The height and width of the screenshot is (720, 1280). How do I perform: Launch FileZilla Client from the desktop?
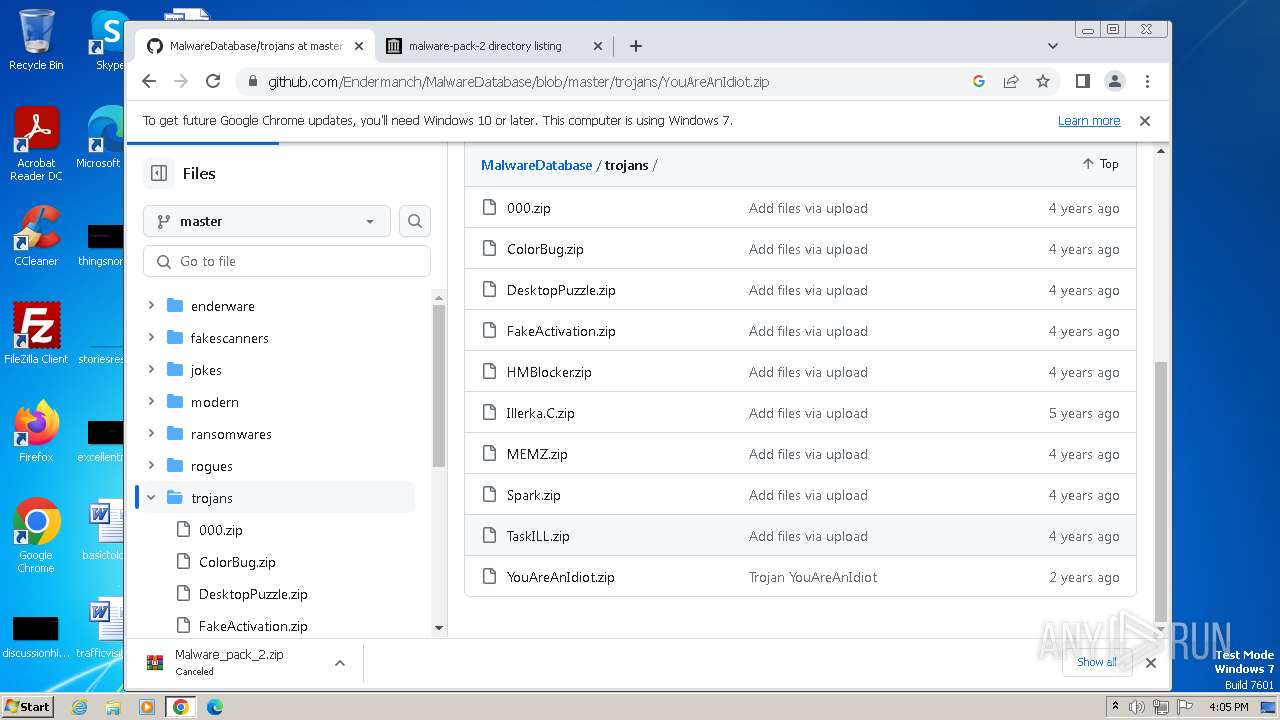(36, 333)
